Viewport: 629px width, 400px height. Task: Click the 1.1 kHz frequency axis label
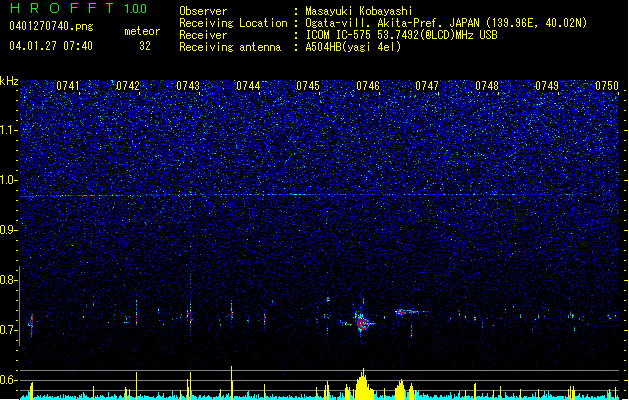coord(9,130)
